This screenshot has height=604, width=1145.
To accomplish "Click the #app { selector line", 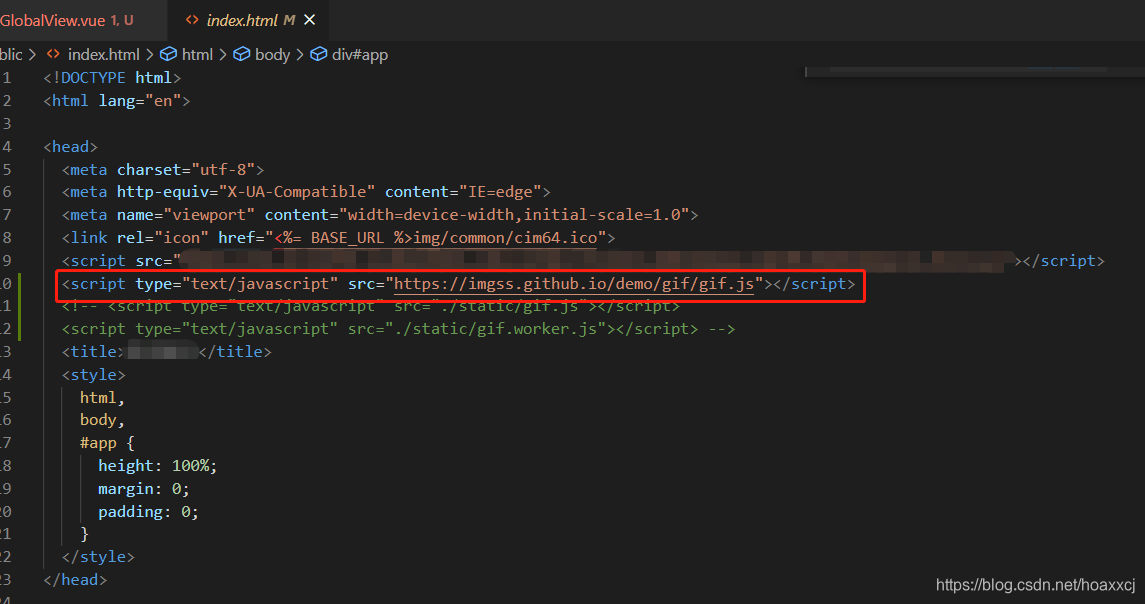I will [107, 443].
